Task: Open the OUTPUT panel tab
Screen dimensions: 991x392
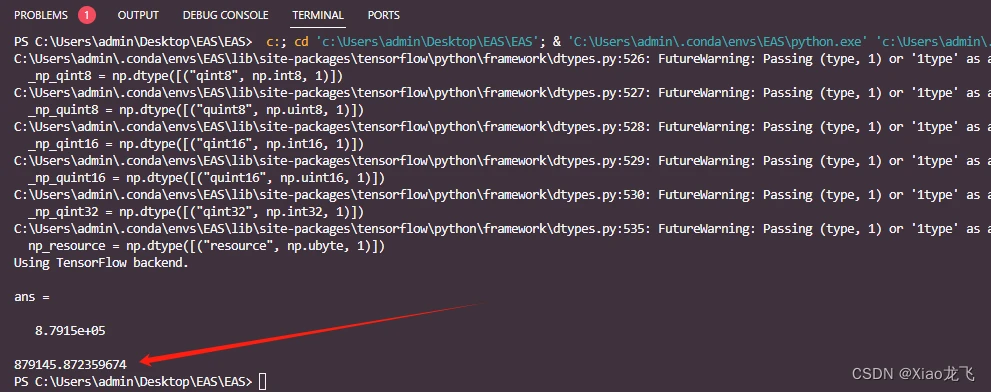Action: tap(138, 15)
